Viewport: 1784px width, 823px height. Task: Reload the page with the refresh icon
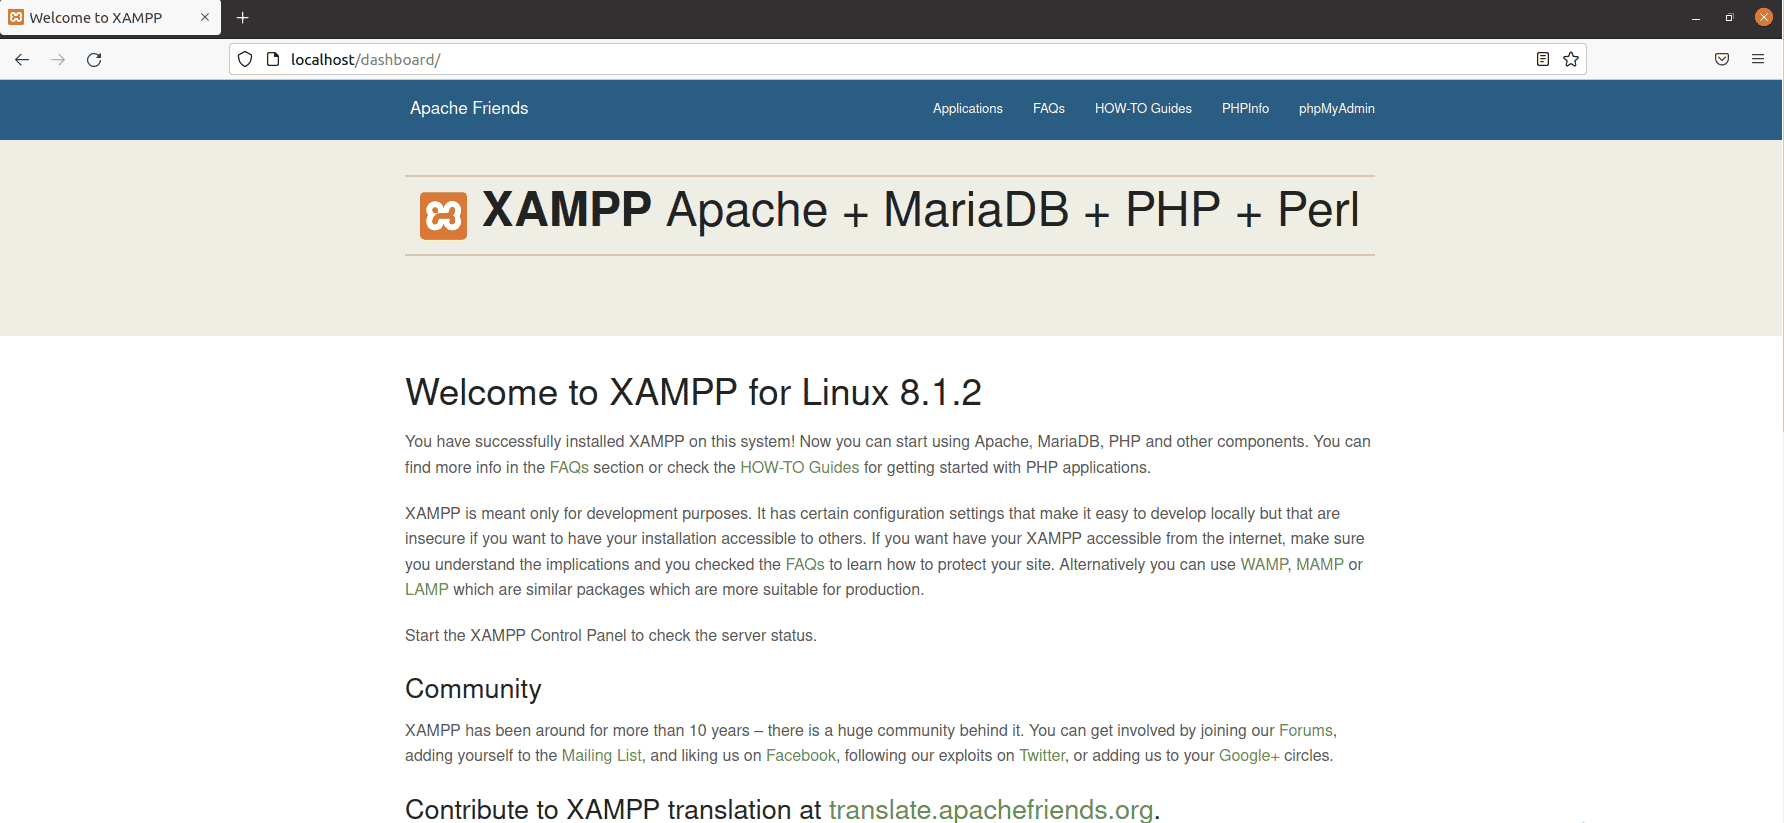click(94, 60)
